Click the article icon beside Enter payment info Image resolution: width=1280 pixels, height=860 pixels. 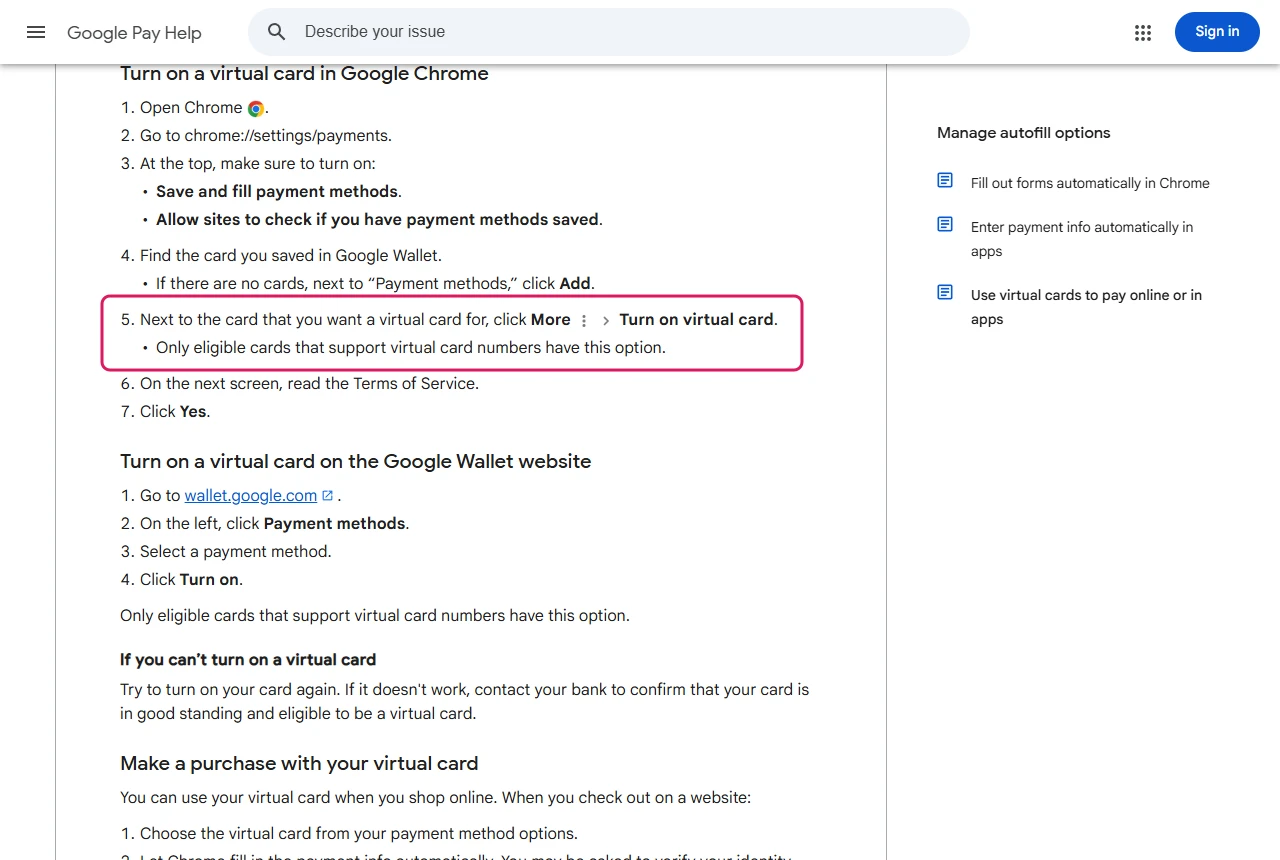945,224
